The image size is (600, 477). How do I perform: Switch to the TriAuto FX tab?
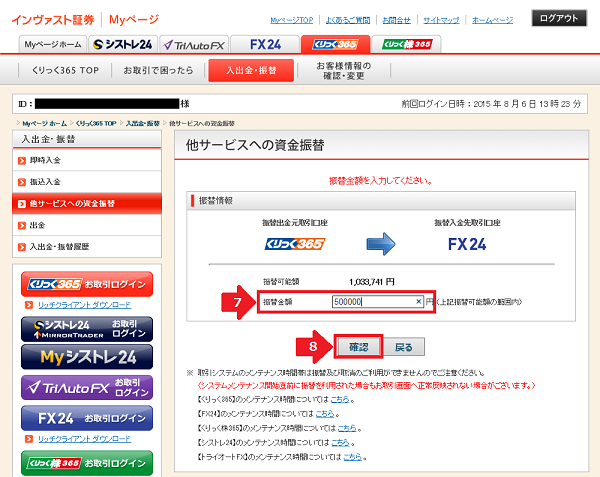tap(194, 44)
